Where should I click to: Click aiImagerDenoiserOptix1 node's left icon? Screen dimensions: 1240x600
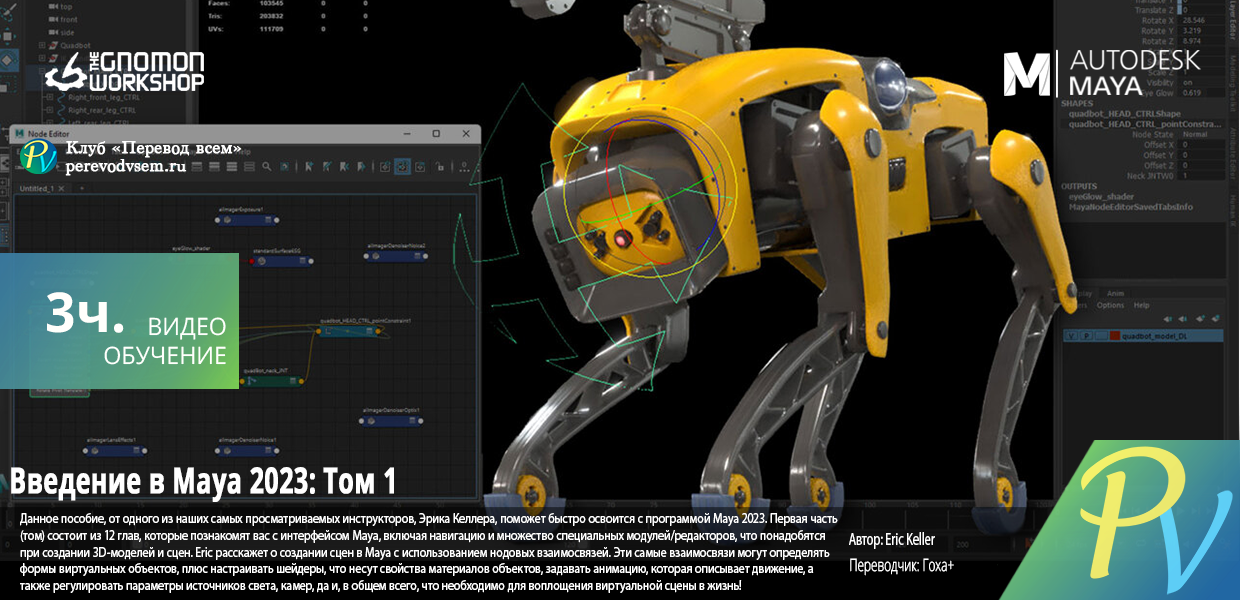click(371, 421)
